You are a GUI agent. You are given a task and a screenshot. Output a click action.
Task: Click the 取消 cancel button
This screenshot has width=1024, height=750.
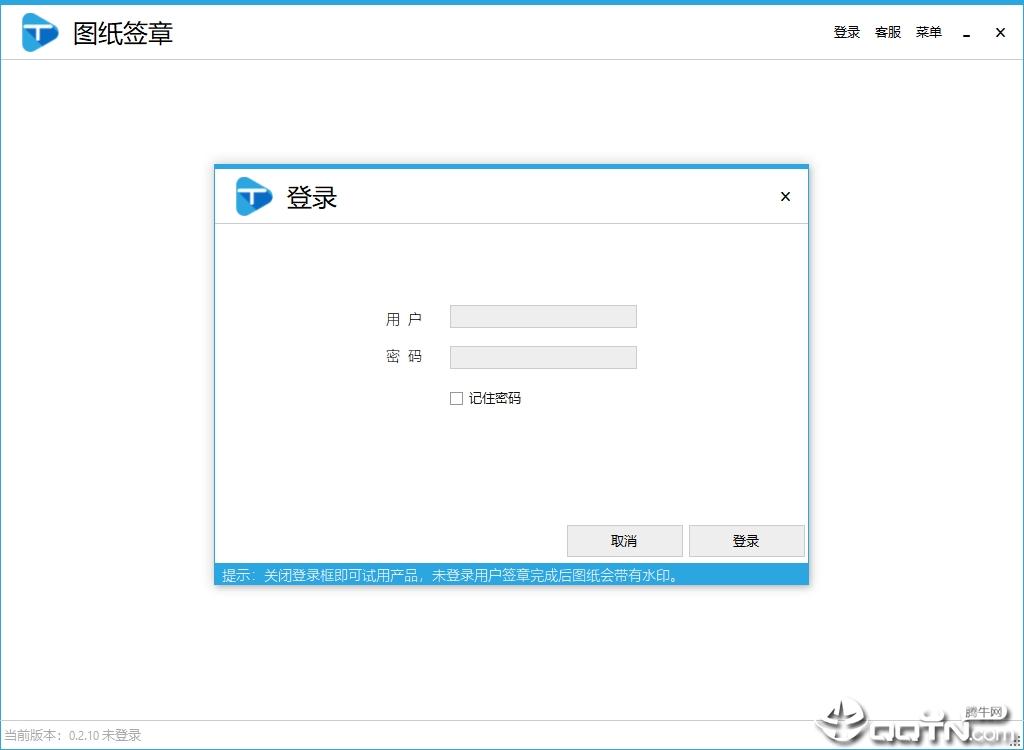click(x=624, y=540)
